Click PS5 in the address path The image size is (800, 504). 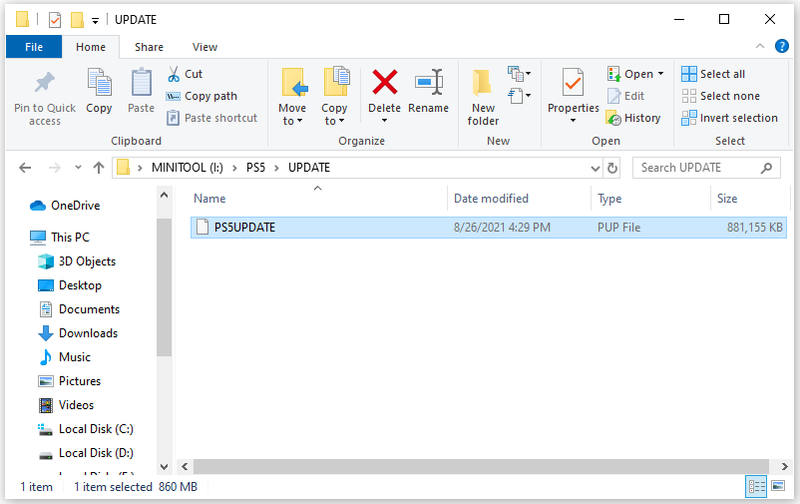pyautogui.click(x=256, y=168)
